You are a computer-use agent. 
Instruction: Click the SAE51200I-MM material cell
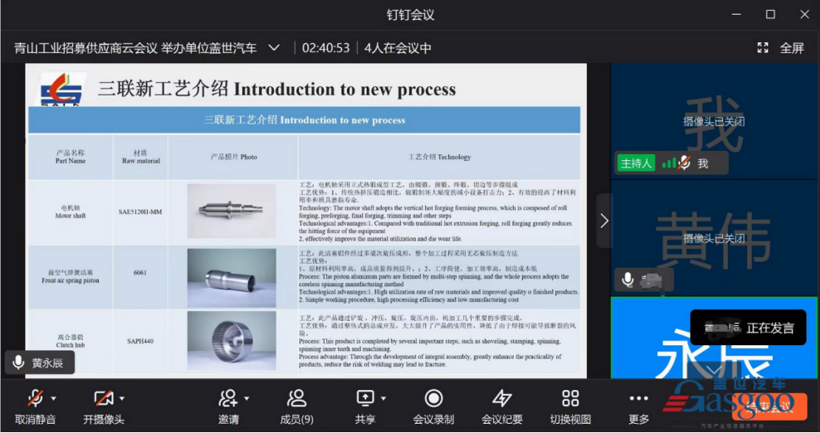pos(140,212)
